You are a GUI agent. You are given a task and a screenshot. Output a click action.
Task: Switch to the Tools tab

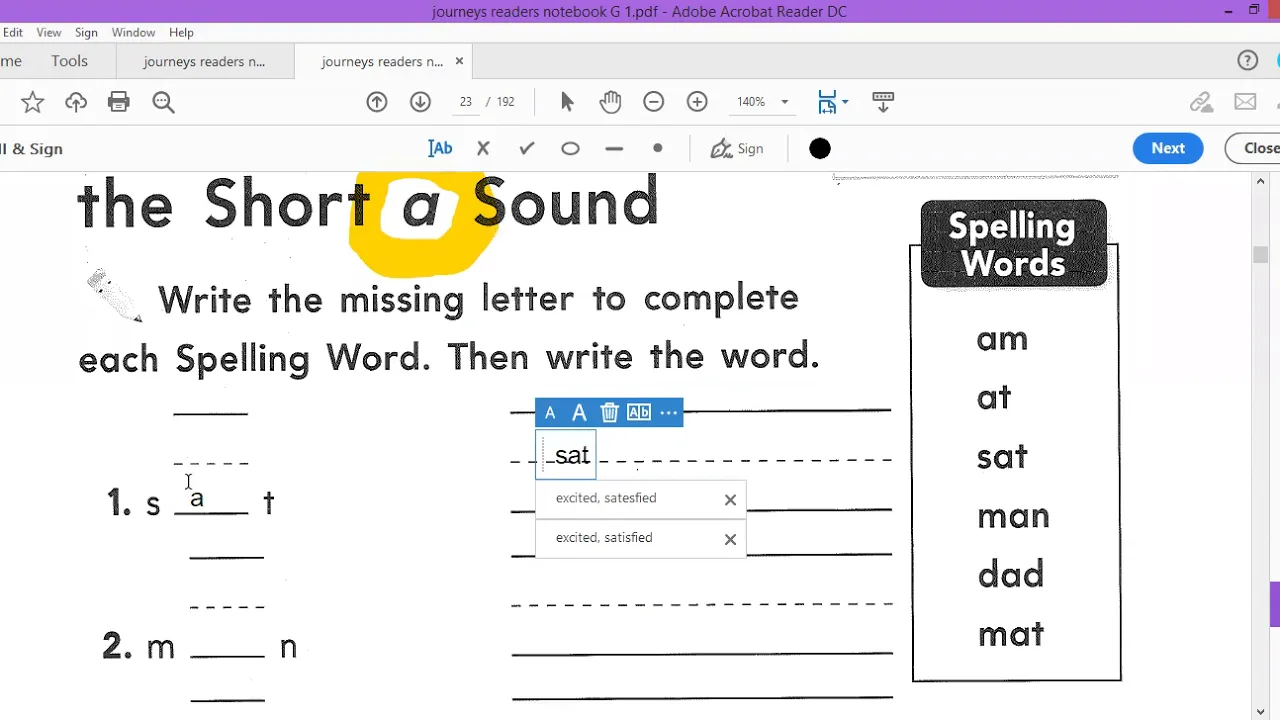tap(70, 61)
